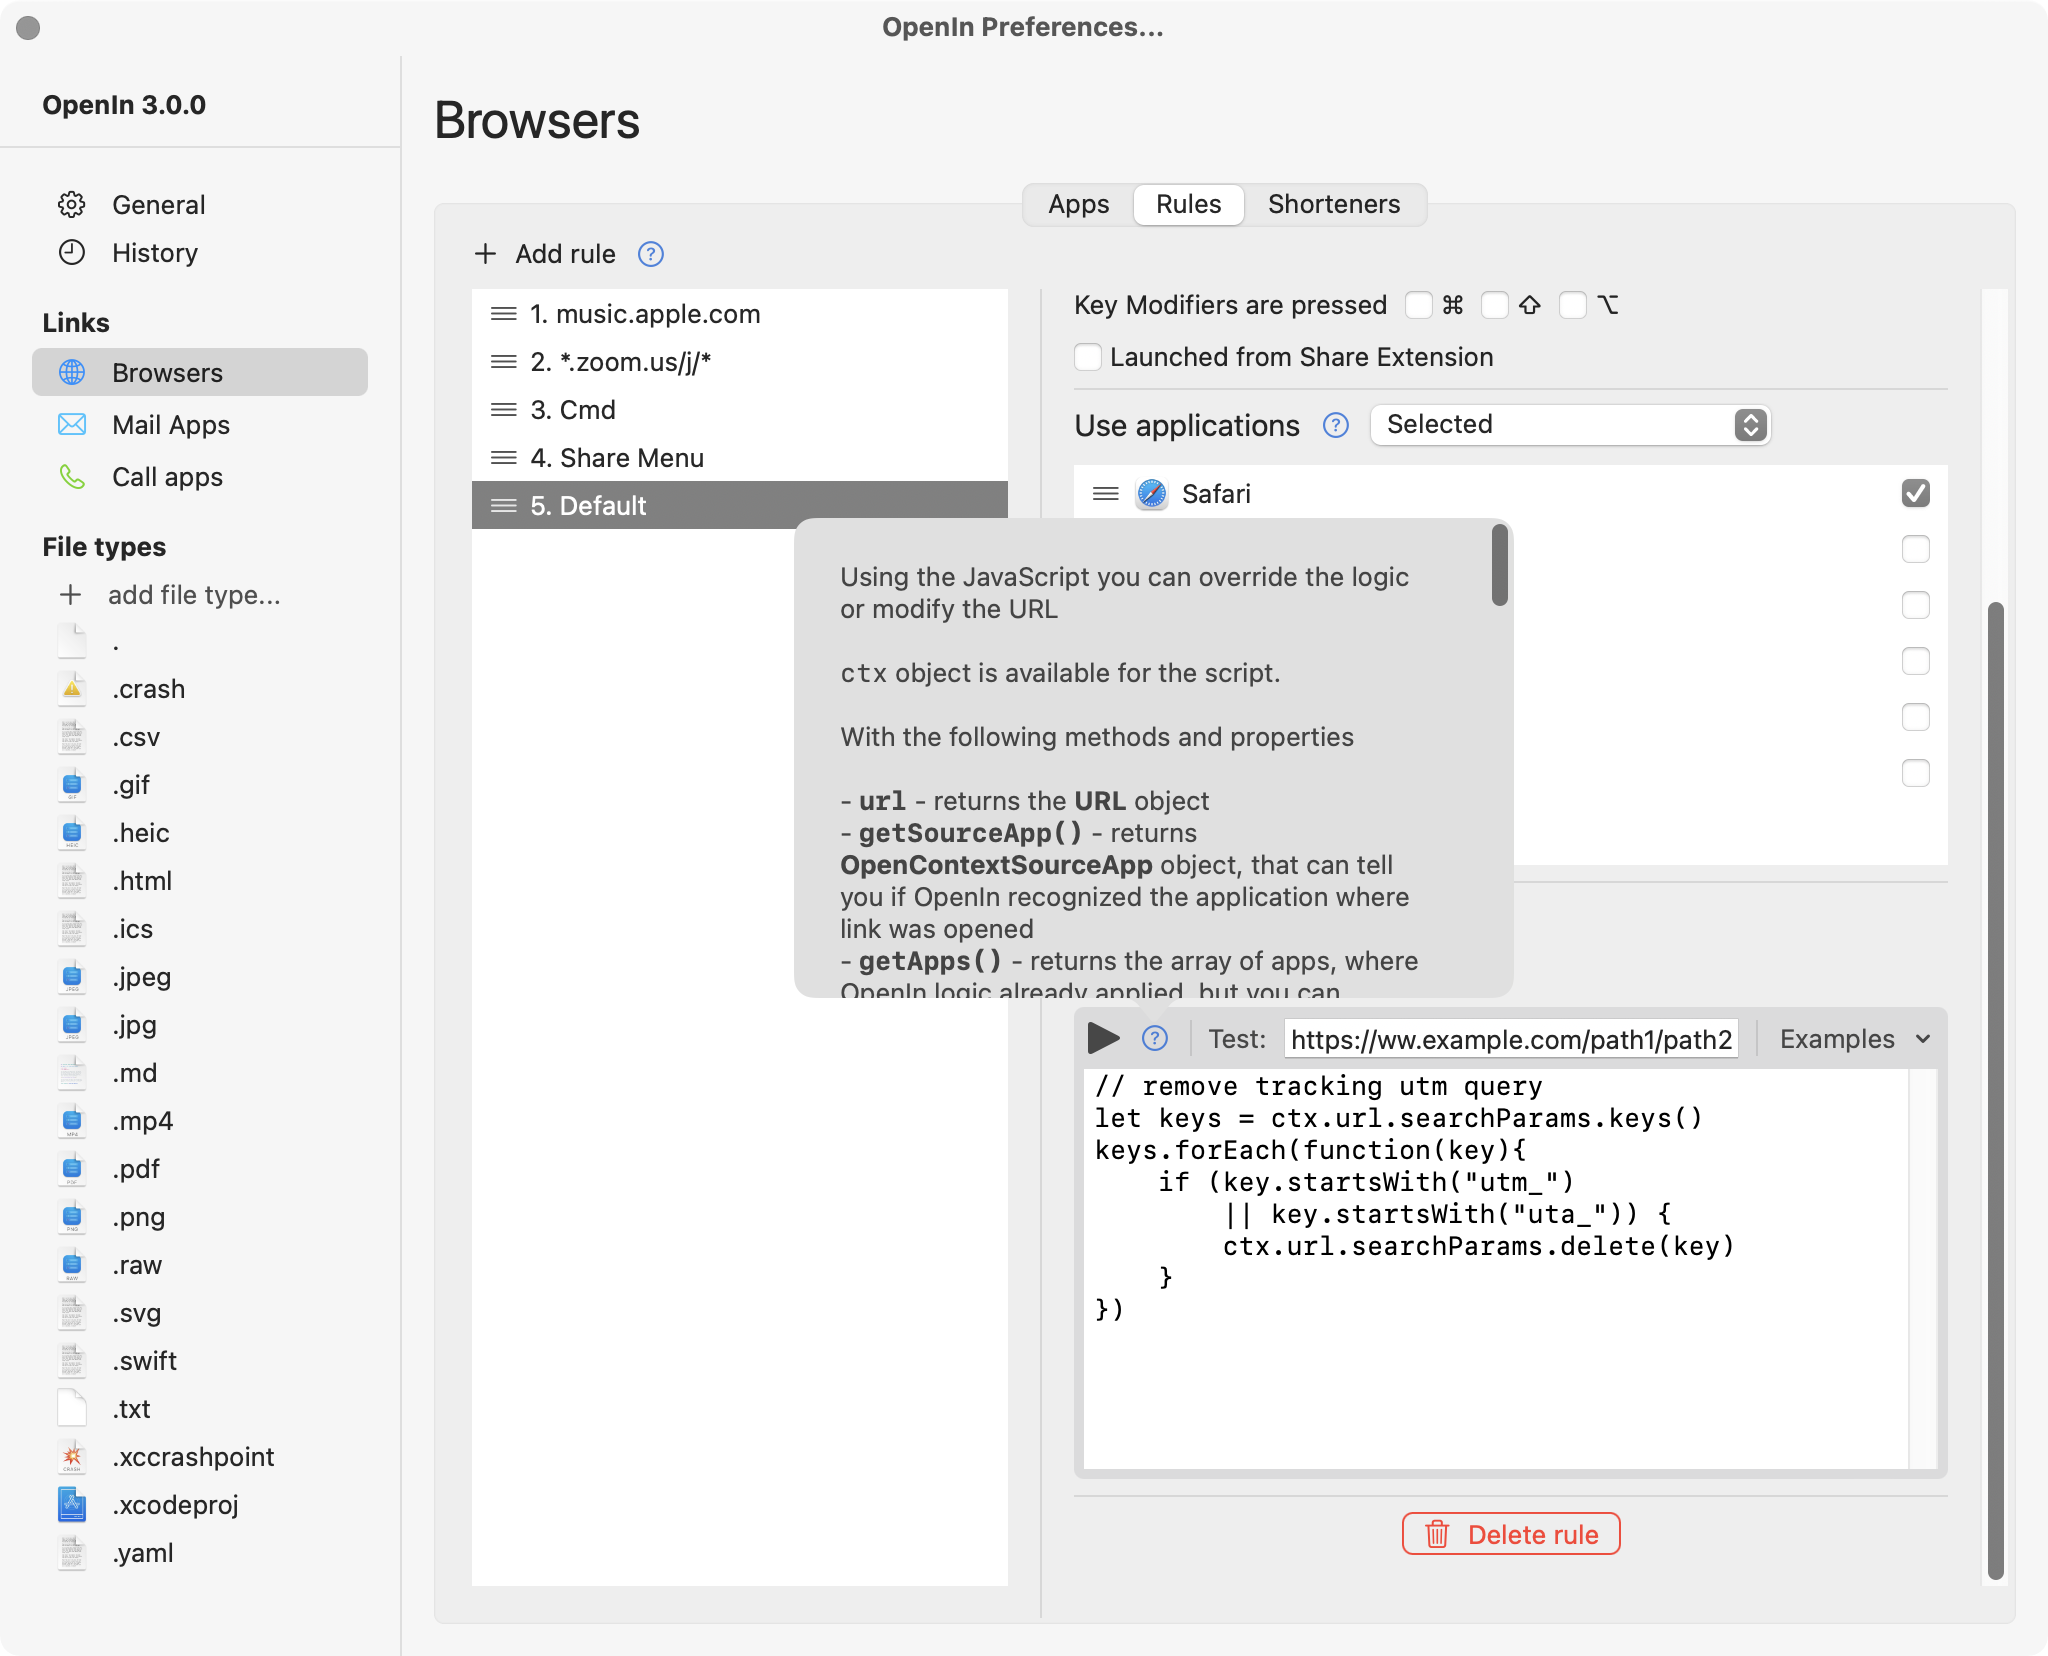The height and width of the screenshot is (1656, 2048).
Task: Click the help popover scrollbar thumb
Action: pyautogui.click(x=1499, y=566)
